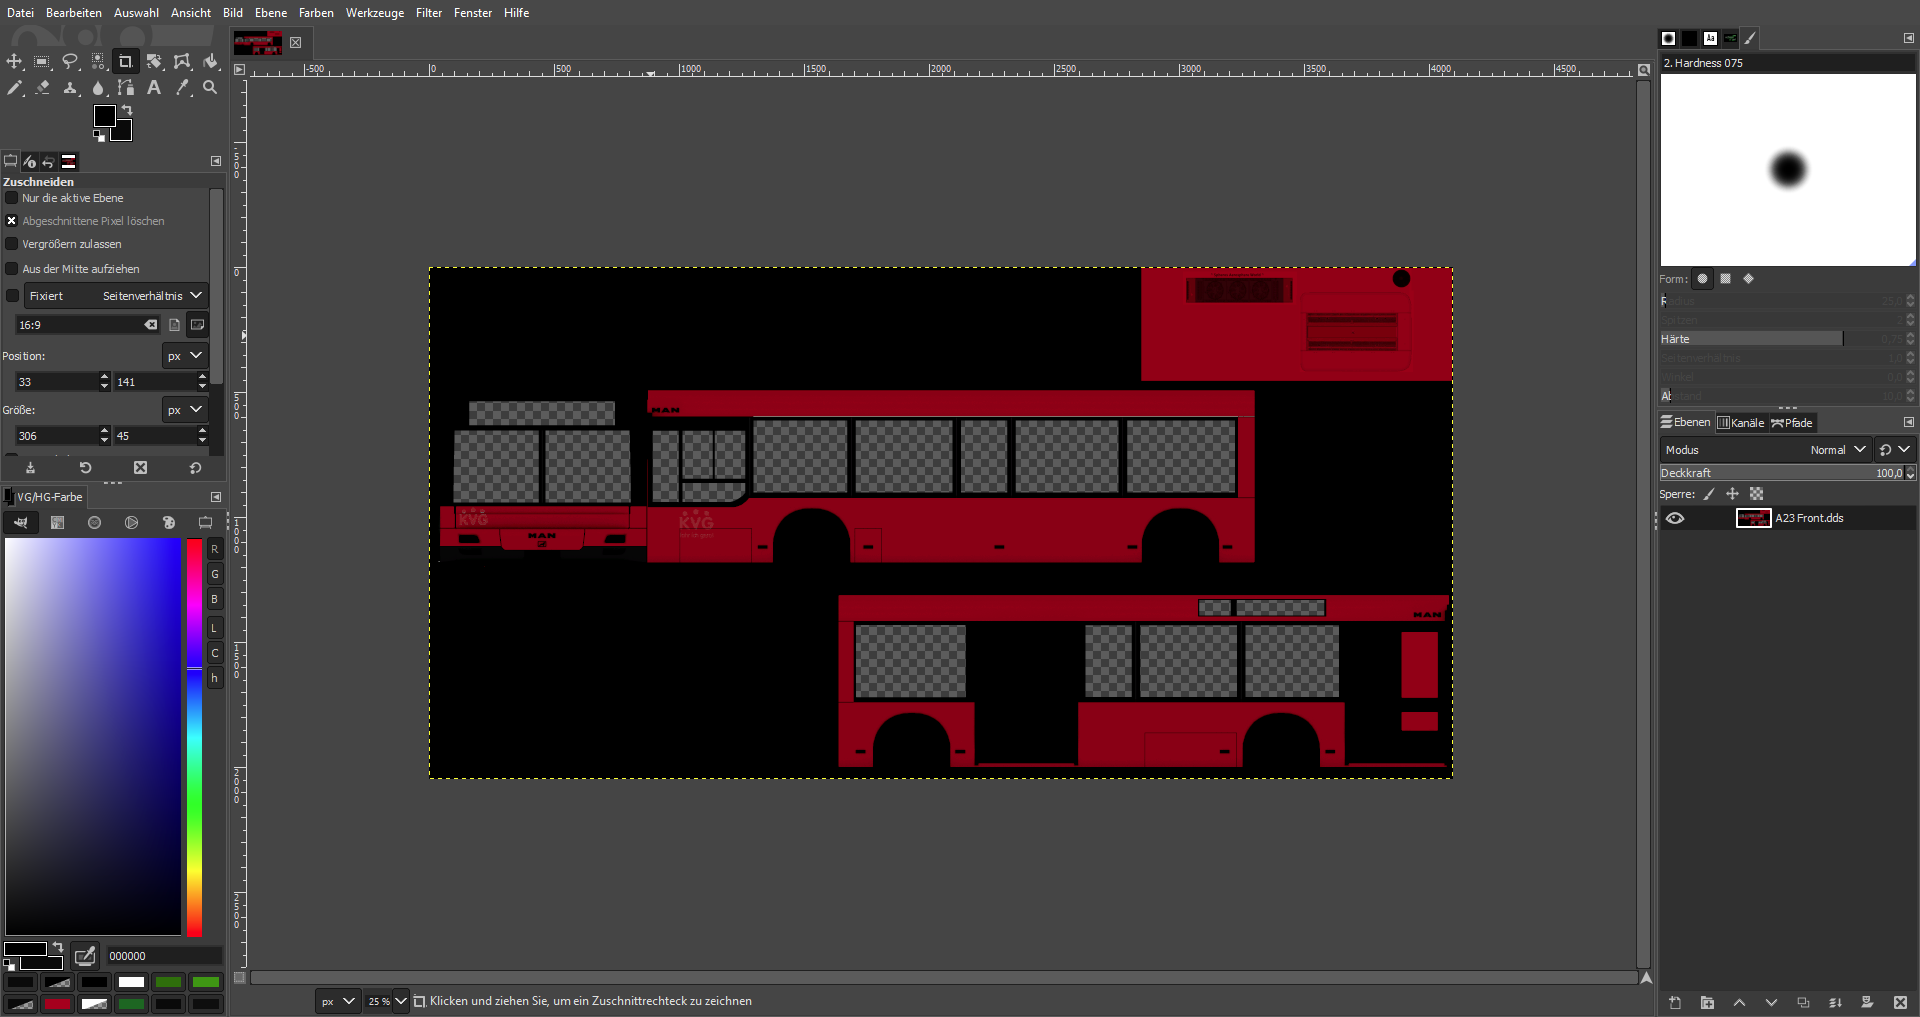
Task: Add a layer mask using mask icon
Action: 1867,1002
